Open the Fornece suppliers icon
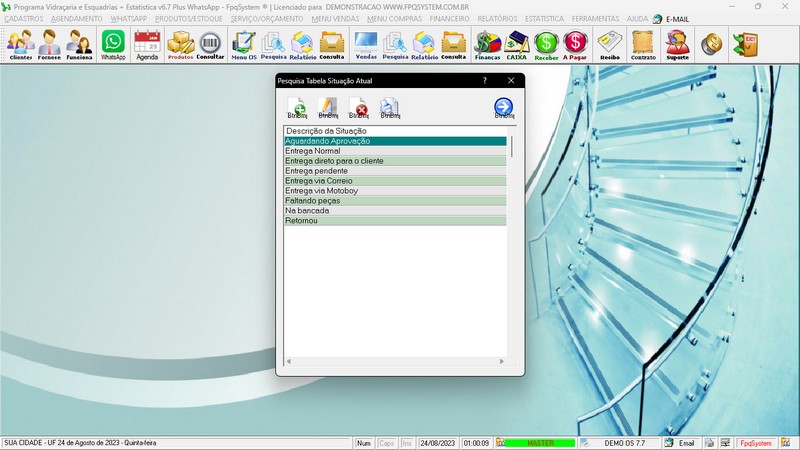This screenshot has height=450, width=800. click(x=49, y=45)
